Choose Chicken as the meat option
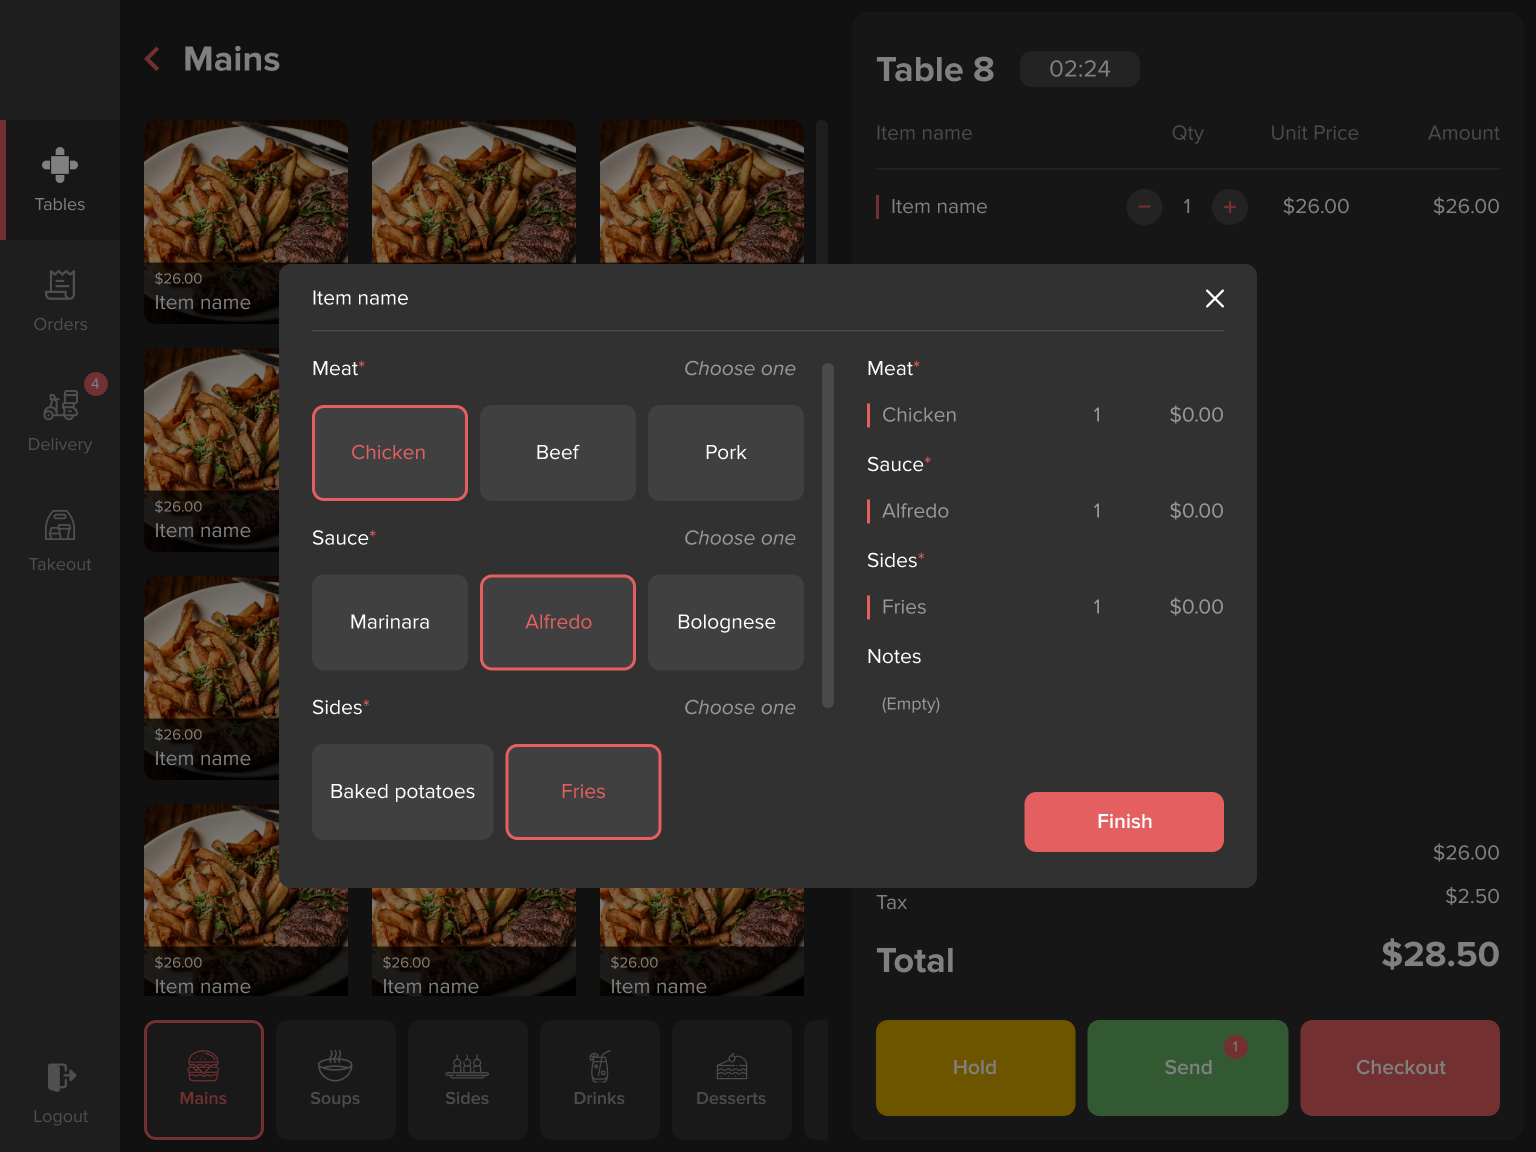The image size is (1536, 1152). [389, 452]
